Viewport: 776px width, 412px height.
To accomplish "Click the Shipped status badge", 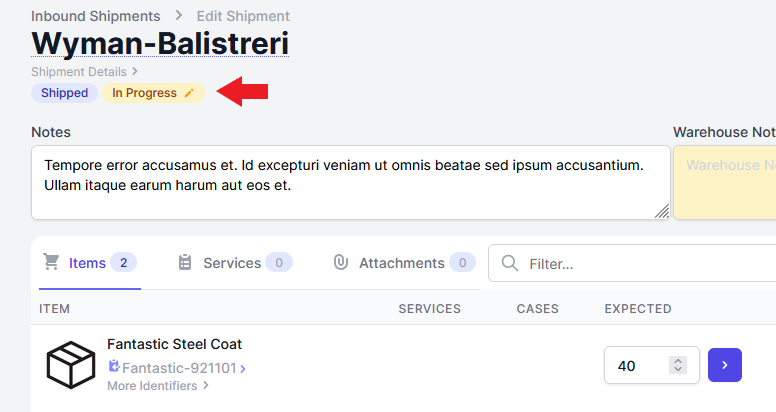I will tap(64, 93).
